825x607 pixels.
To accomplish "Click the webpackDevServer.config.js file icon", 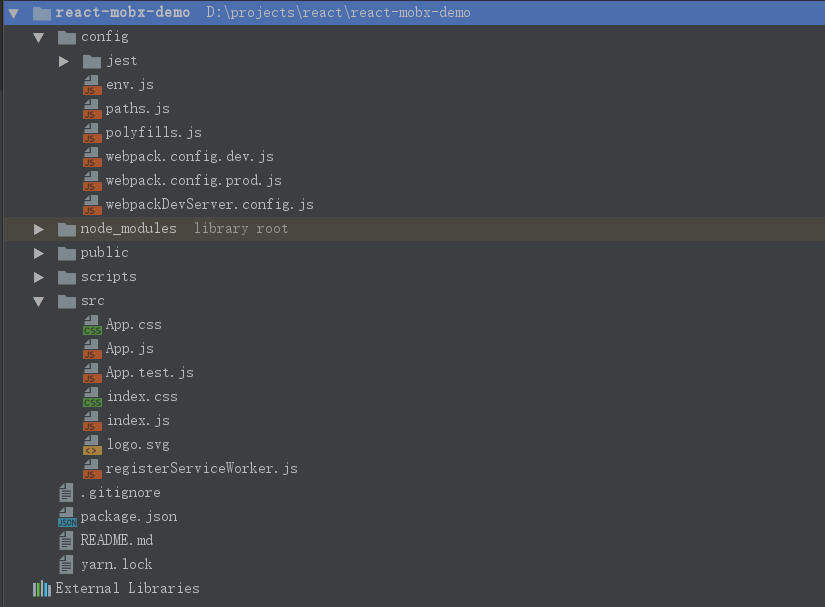I will (92, 205).
